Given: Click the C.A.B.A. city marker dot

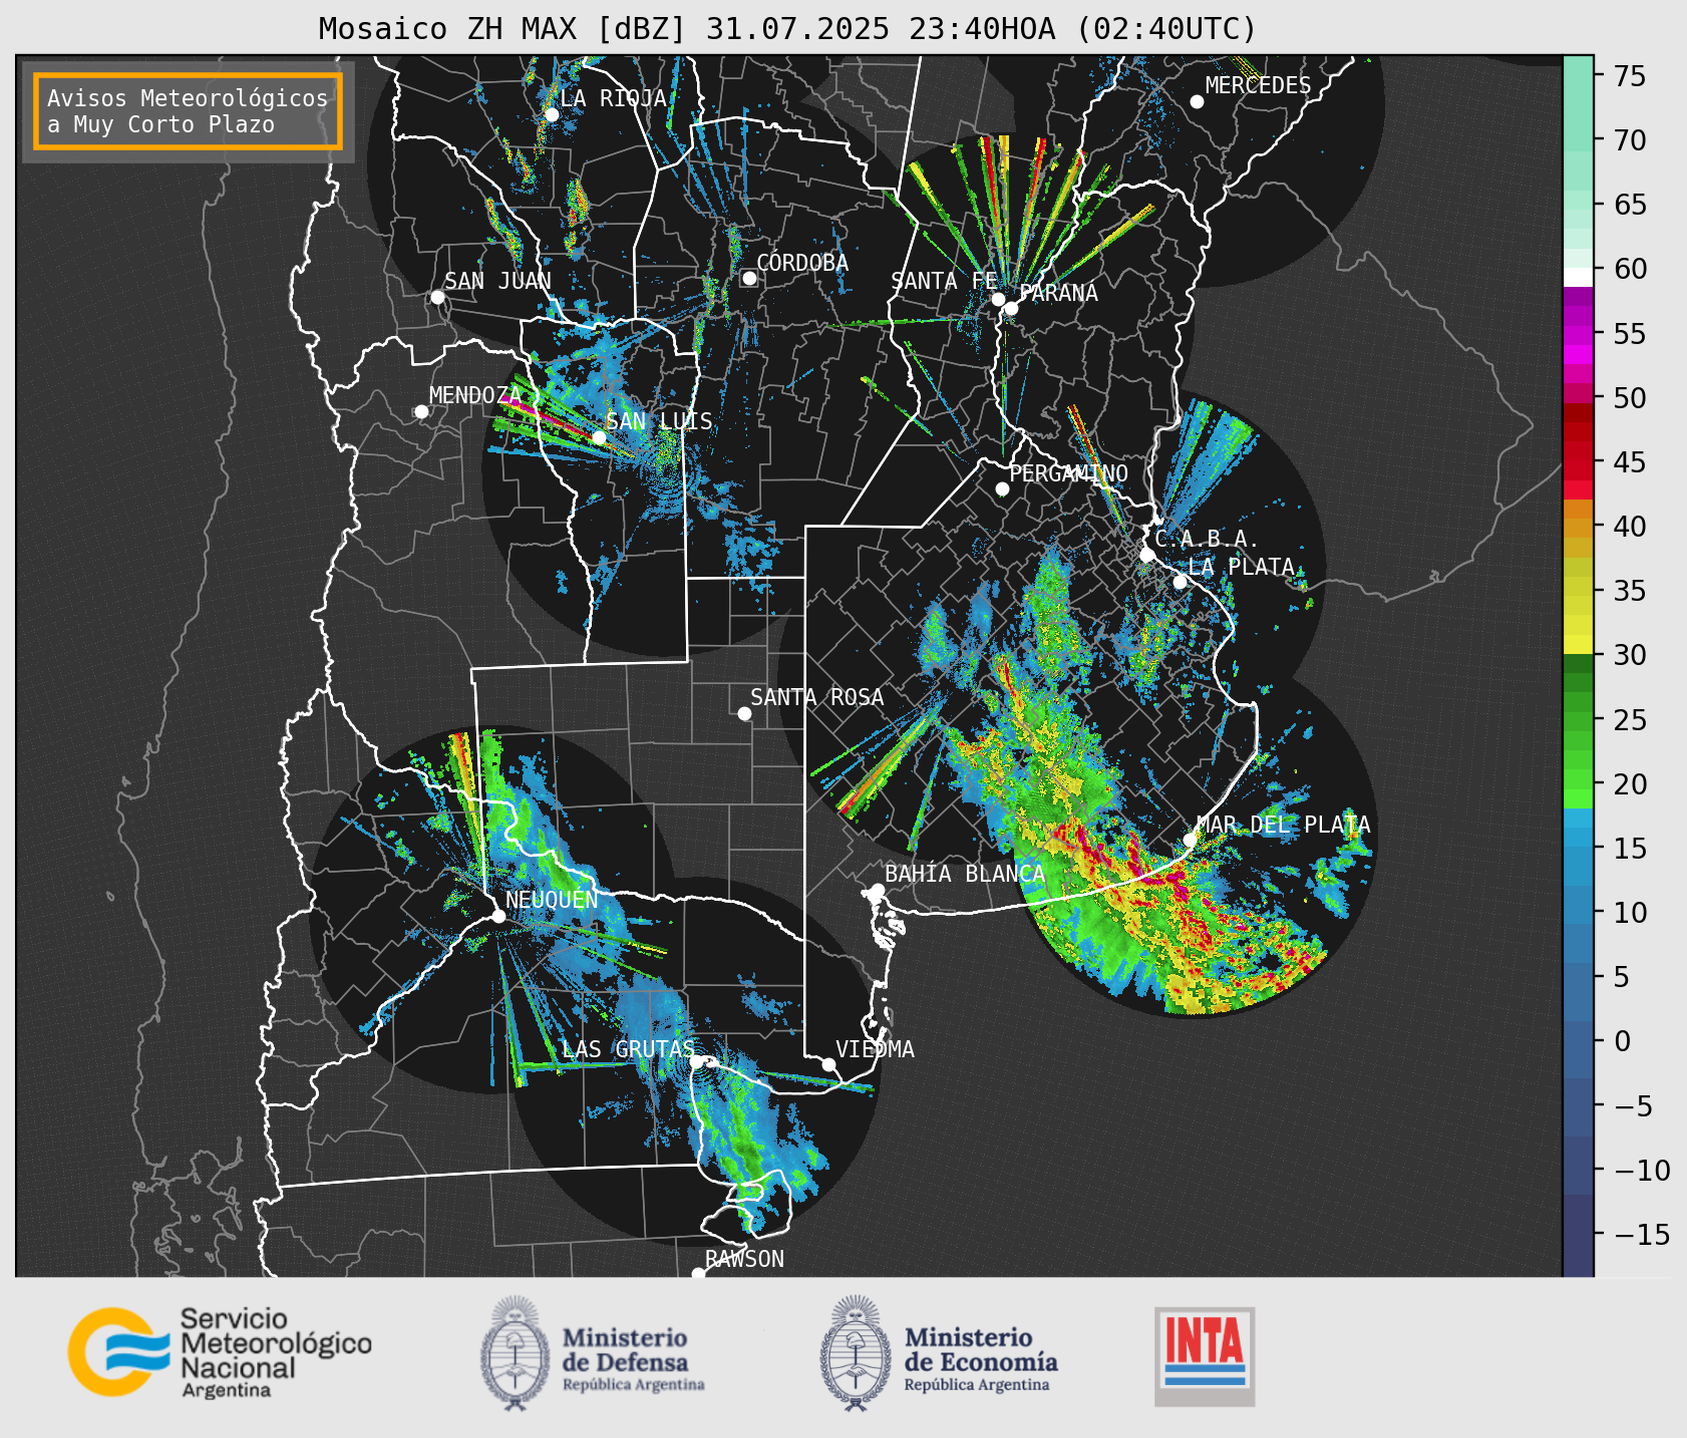Looking at the screenshot, I should point(1148,555).
